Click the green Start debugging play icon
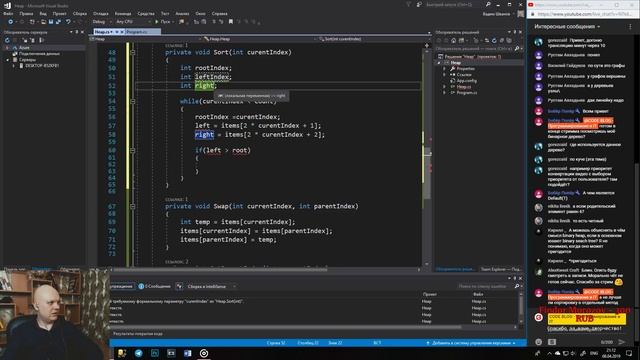Screen dimensions: 640x360 pyautogui.click(x=157, y=22)
